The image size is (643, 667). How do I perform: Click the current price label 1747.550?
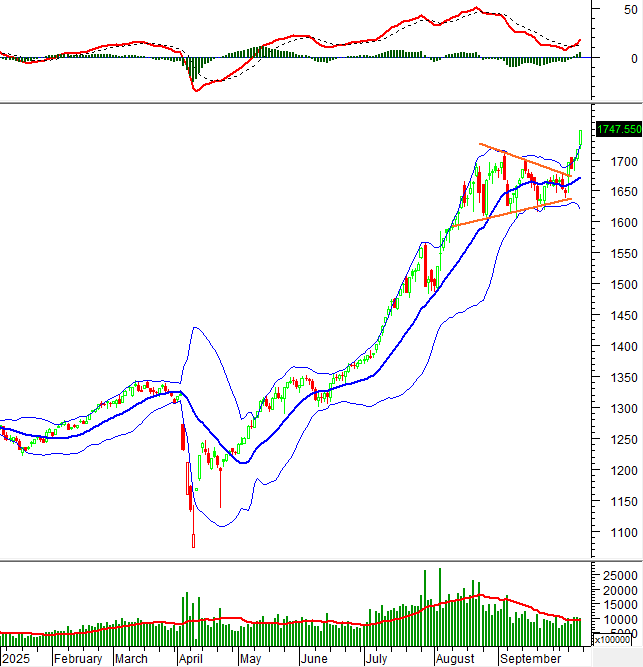click(x=617, y=129)
